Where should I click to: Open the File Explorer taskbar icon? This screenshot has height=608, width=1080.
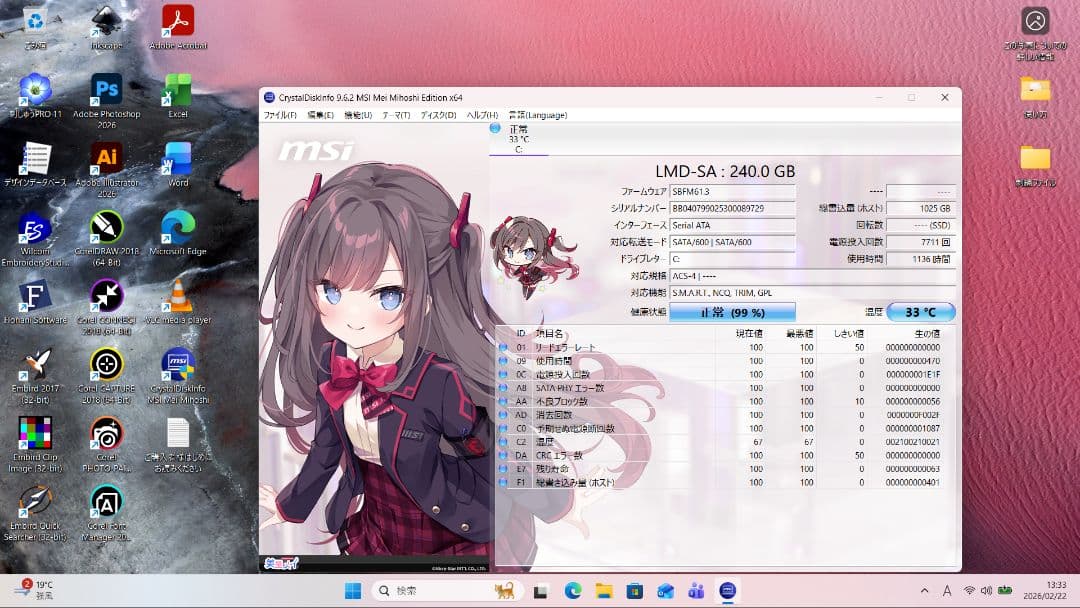pyautogui.click(x=604, y=590)
